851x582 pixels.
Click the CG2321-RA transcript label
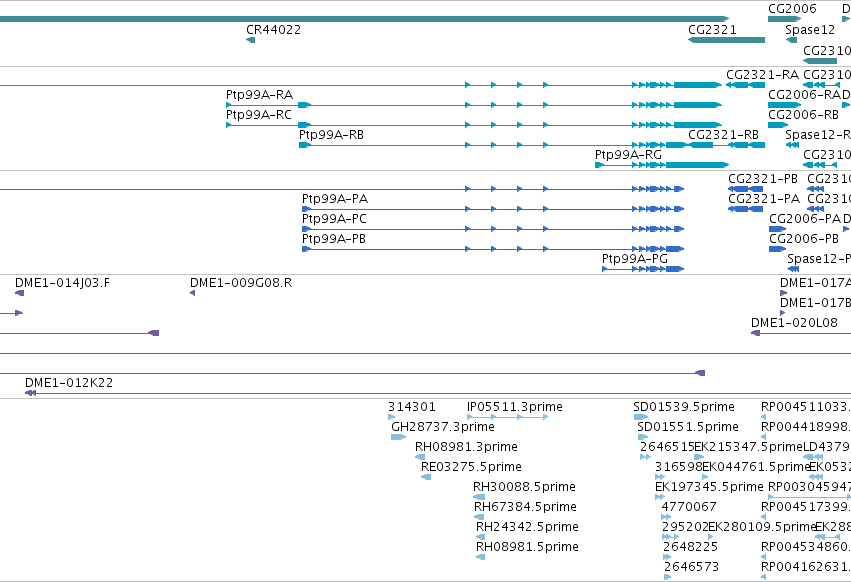tap(763, 75)
